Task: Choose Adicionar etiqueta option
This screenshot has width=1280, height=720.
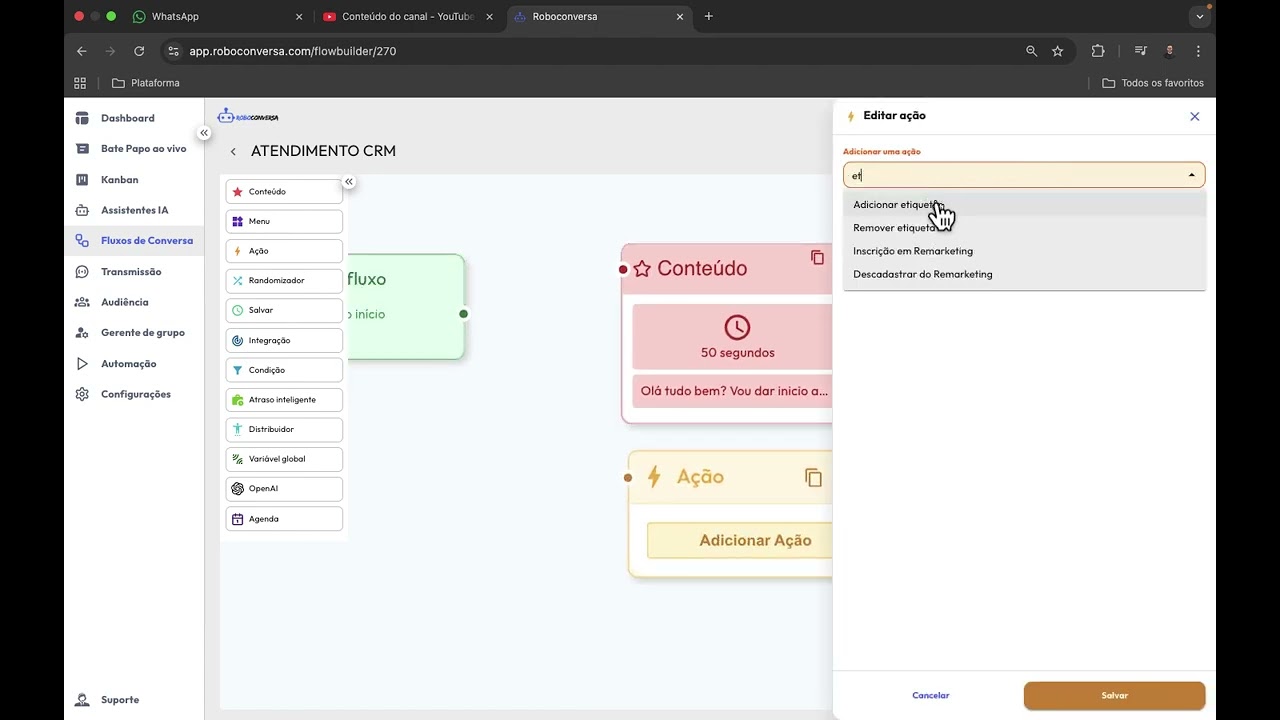Action: tap(1024, 205)
